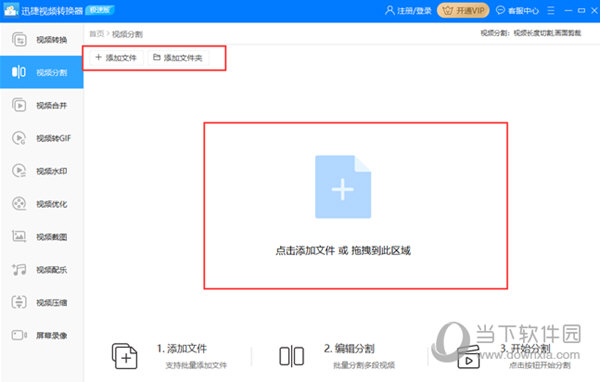Click the step 2 编辑分割 split icon
Image resolution: width=600 pixels, height=382 pixels.
pos(292,356)
